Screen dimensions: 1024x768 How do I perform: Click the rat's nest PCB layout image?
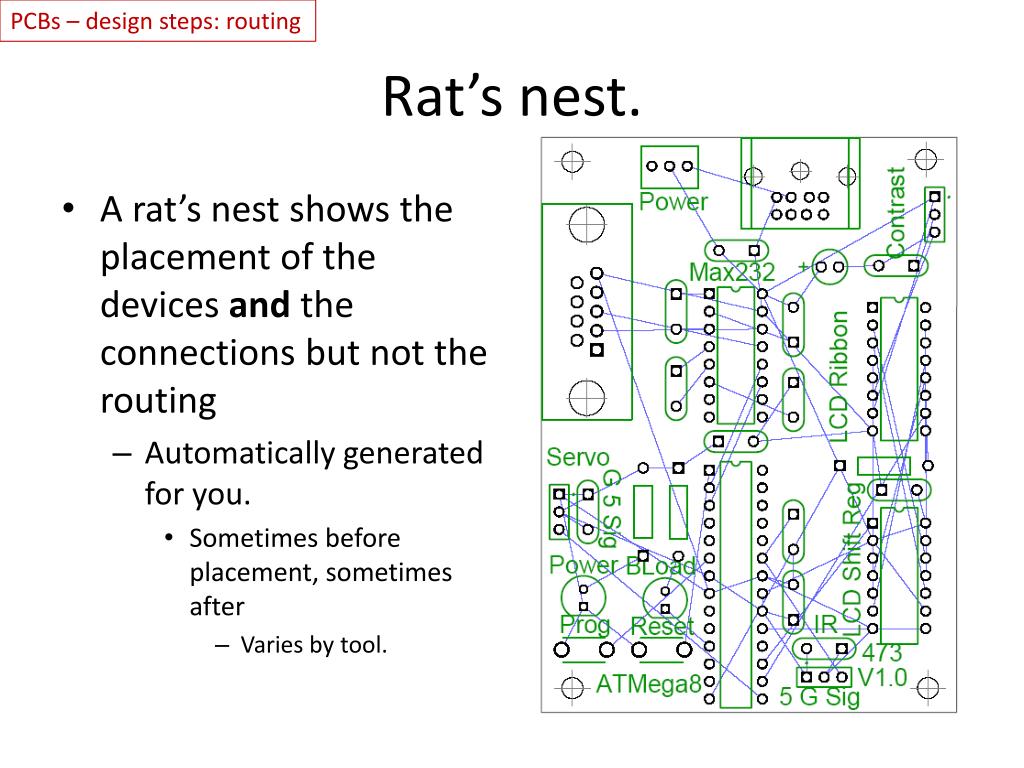tap(749, 424)
